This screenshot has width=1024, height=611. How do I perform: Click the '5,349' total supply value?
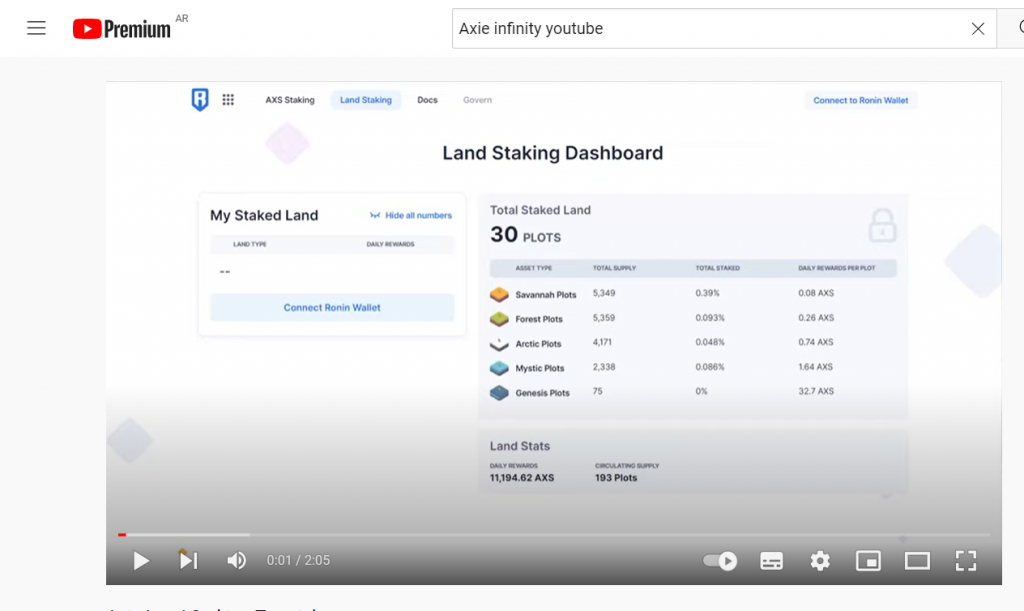[604, 293]
